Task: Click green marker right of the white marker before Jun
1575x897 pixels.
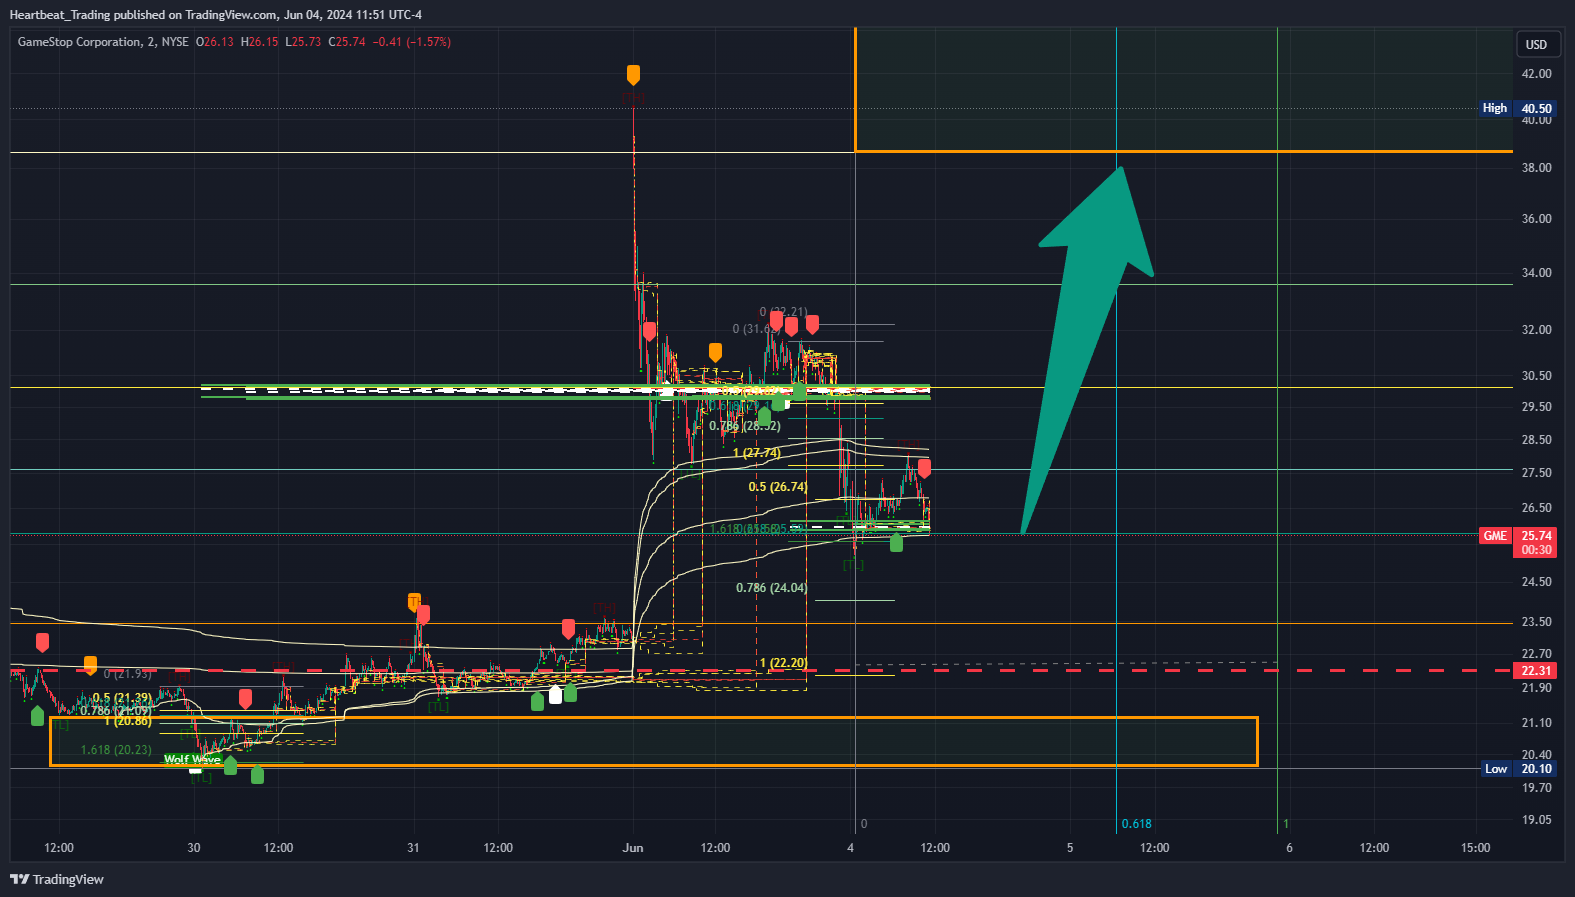Action: point(570,692)
